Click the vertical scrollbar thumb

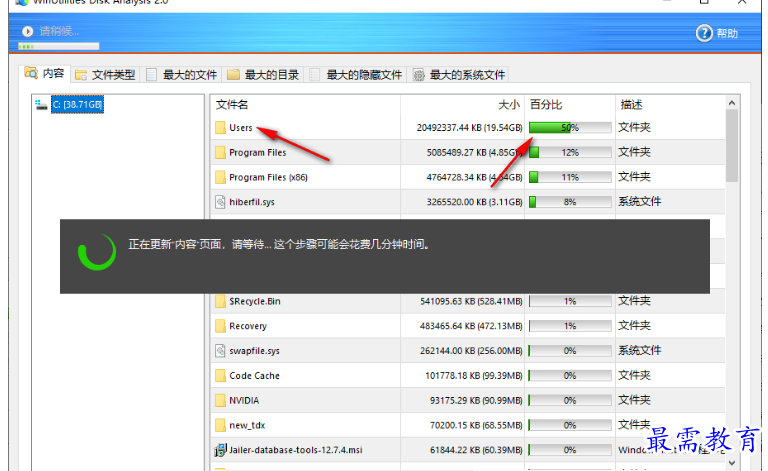click(732, 145)
